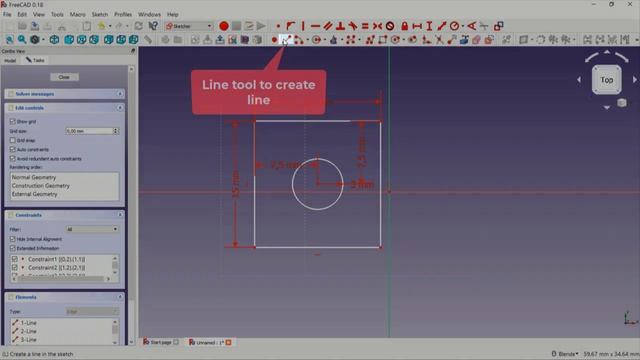Apply the Vertical distance constraint
The height and width of the screenshot is (360, 640).
(429, 26)
